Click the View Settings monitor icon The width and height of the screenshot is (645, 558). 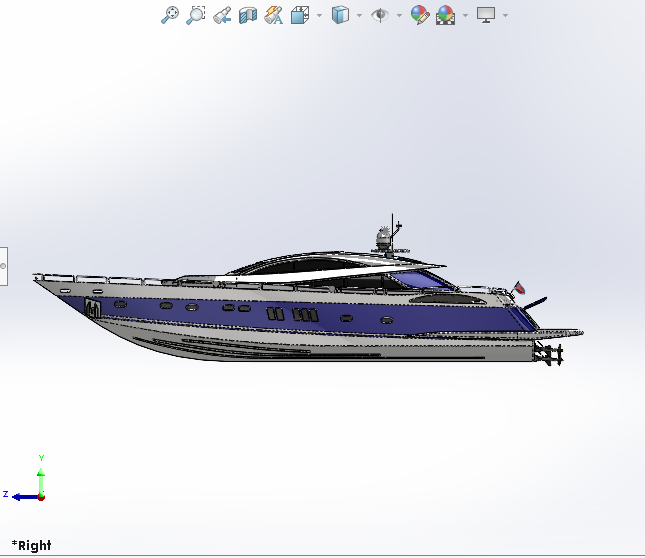point(486,15)
